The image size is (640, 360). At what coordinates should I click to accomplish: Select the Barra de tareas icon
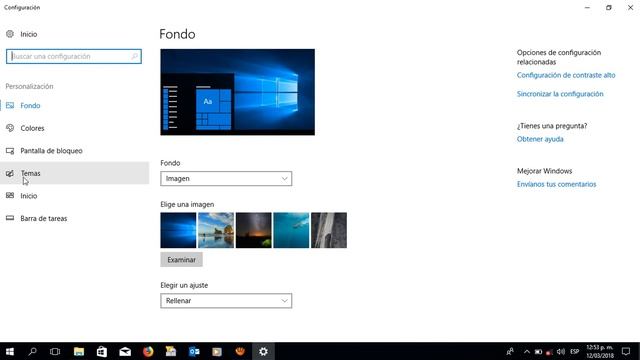pos(10,218)
